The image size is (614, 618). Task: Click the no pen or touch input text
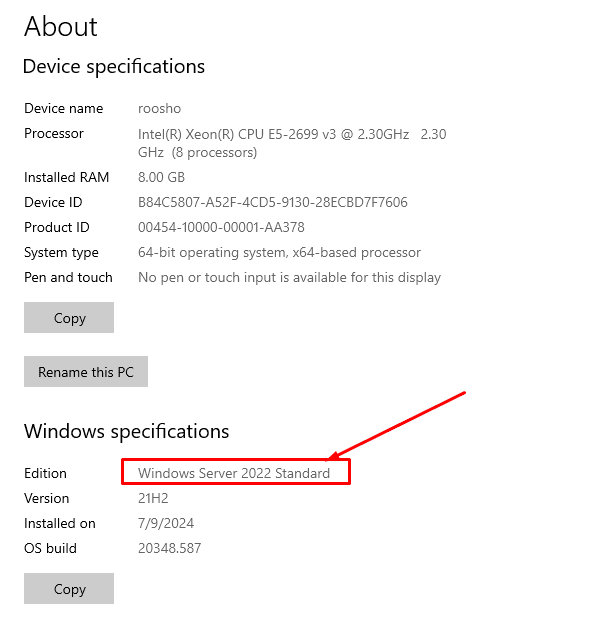(x=289, y=277)
